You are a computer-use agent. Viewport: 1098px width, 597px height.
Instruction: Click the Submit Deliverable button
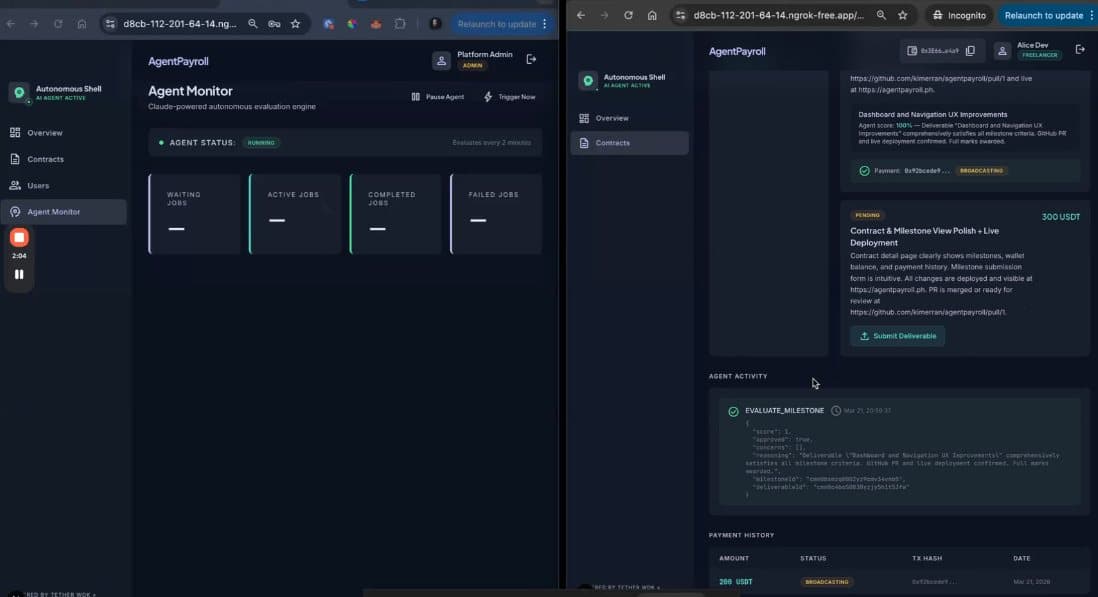click(897, 336)
